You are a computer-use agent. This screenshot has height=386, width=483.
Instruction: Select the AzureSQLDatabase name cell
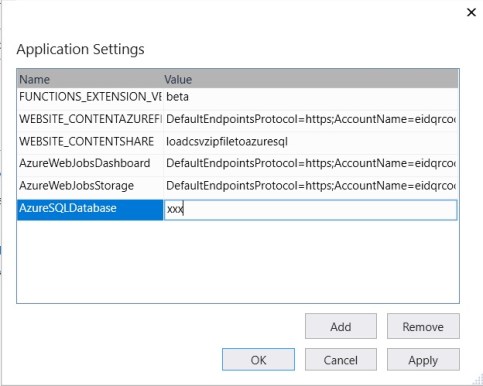point(90,210)
